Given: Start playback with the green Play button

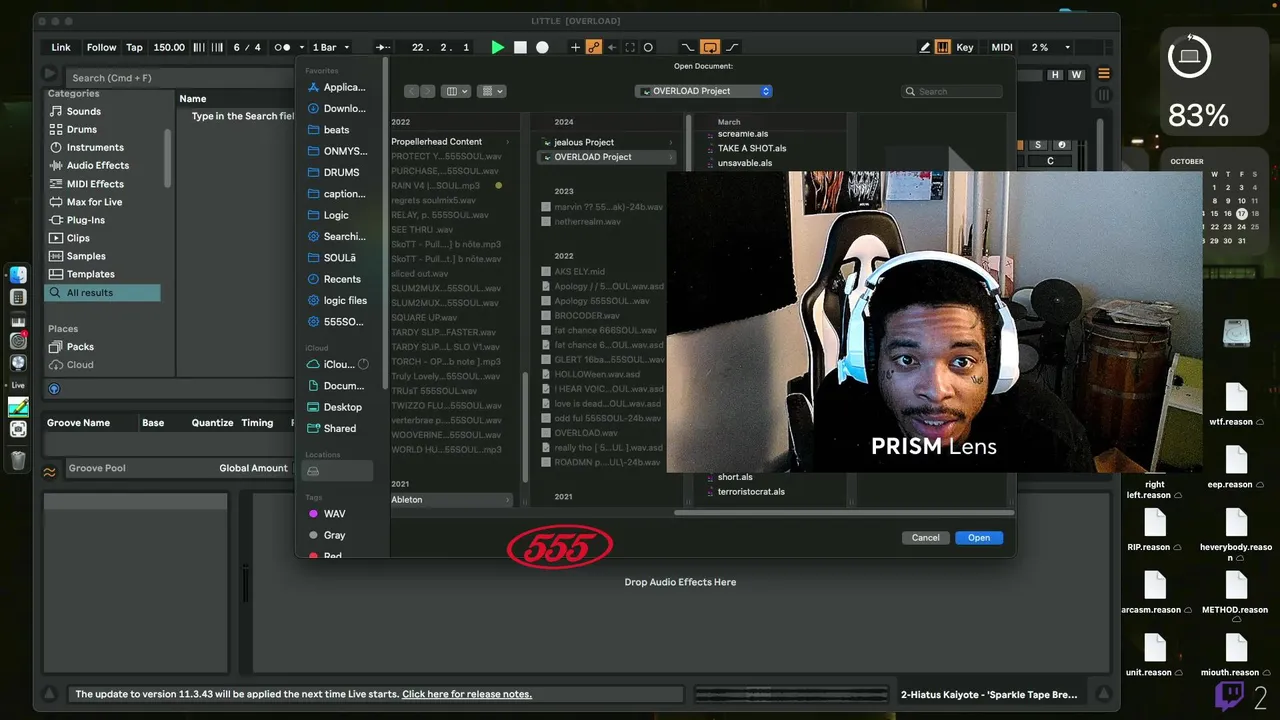Looking at the screenshot, I should click(498, 47).
